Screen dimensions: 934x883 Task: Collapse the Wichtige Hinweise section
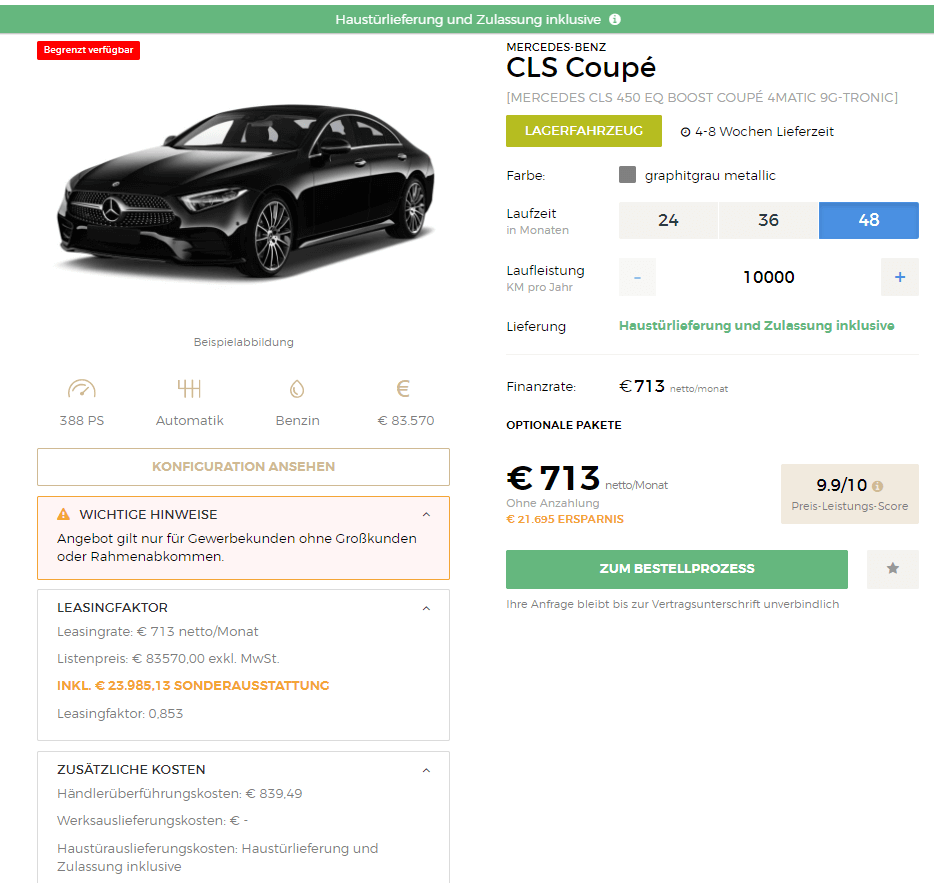[426, 515]
